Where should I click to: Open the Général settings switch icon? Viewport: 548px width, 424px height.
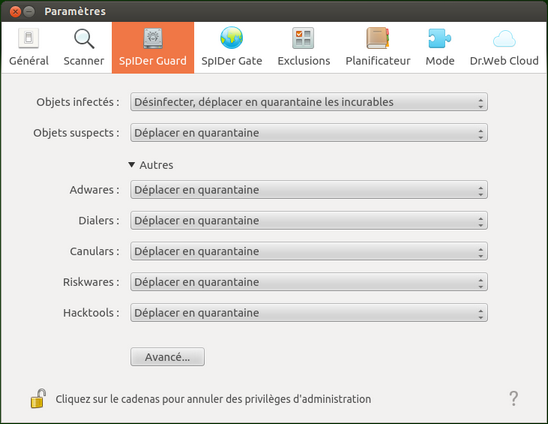coord(29,38)
